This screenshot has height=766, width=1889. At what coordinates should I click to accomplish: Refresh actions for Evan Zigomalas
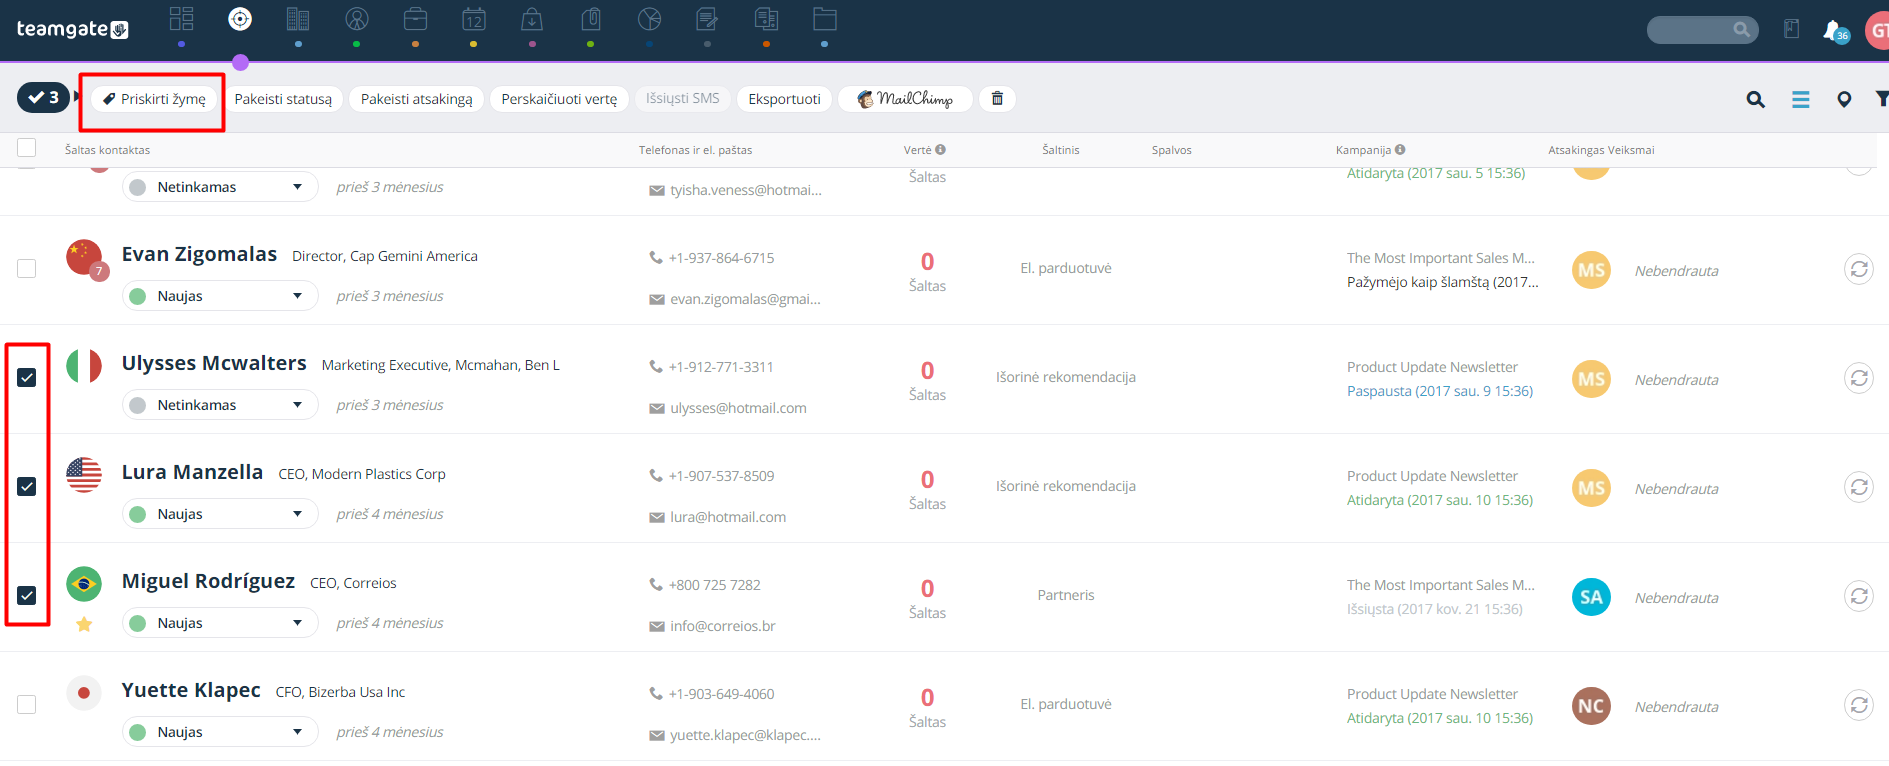click(x=1858, y=269)
